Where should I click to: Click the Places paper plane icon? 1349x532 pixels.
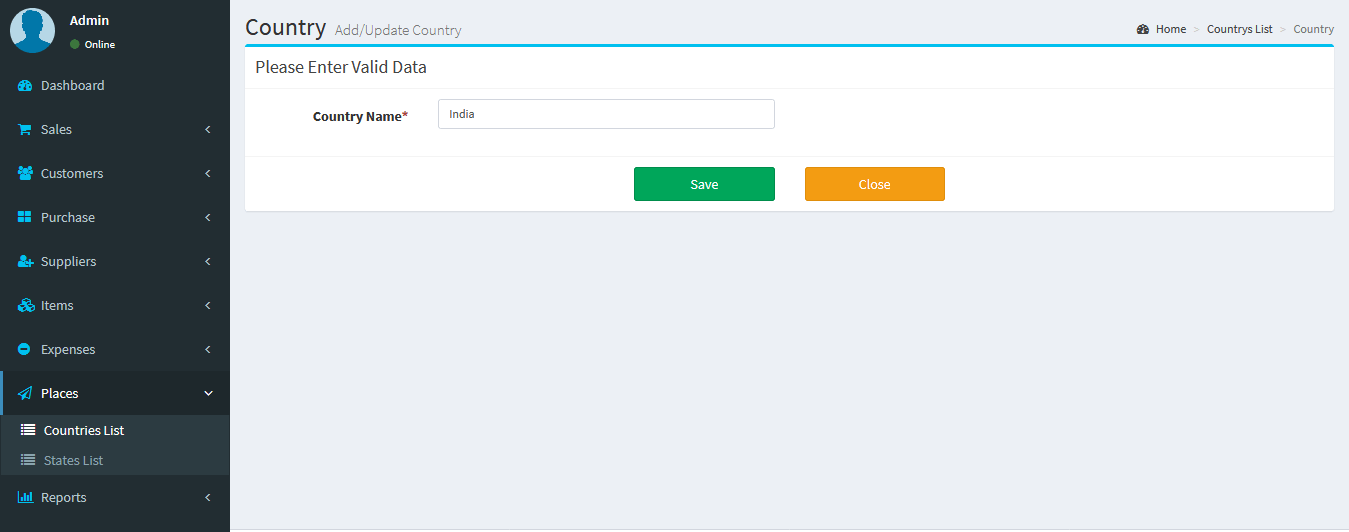click(25, 393)
